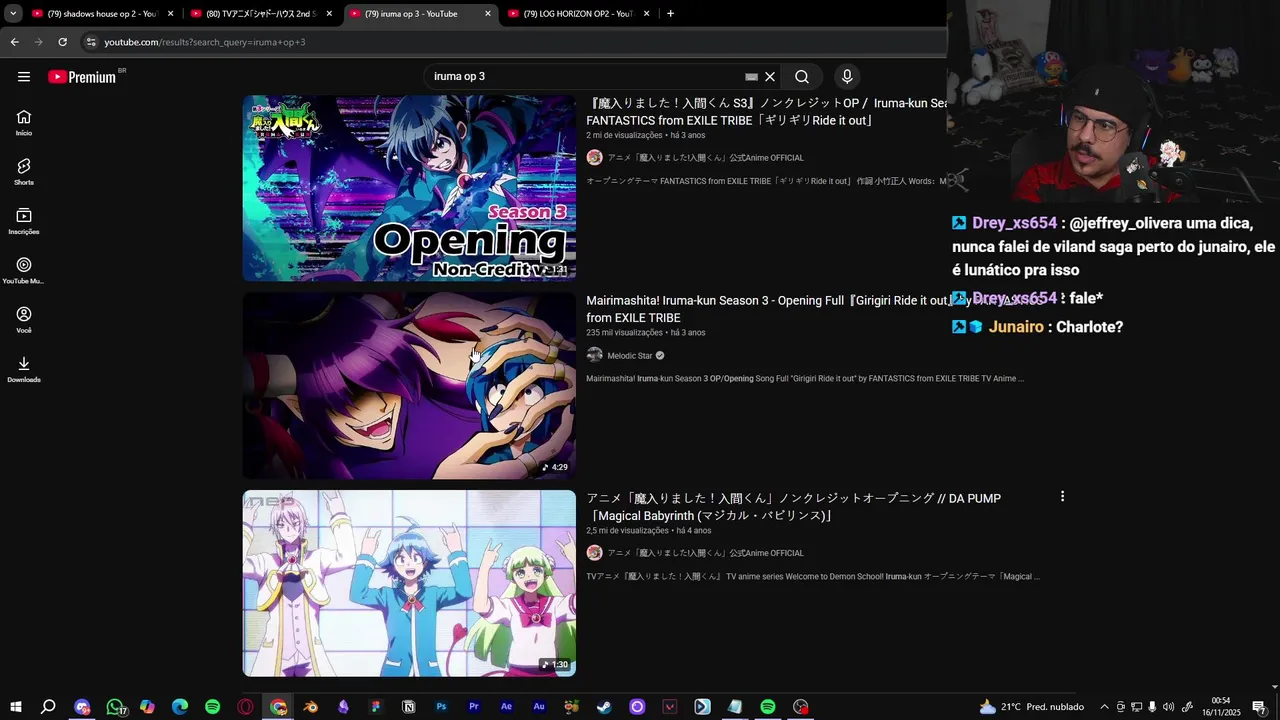Click the address bar URL
1280x720 pixels.
click(x=205, y=42)
